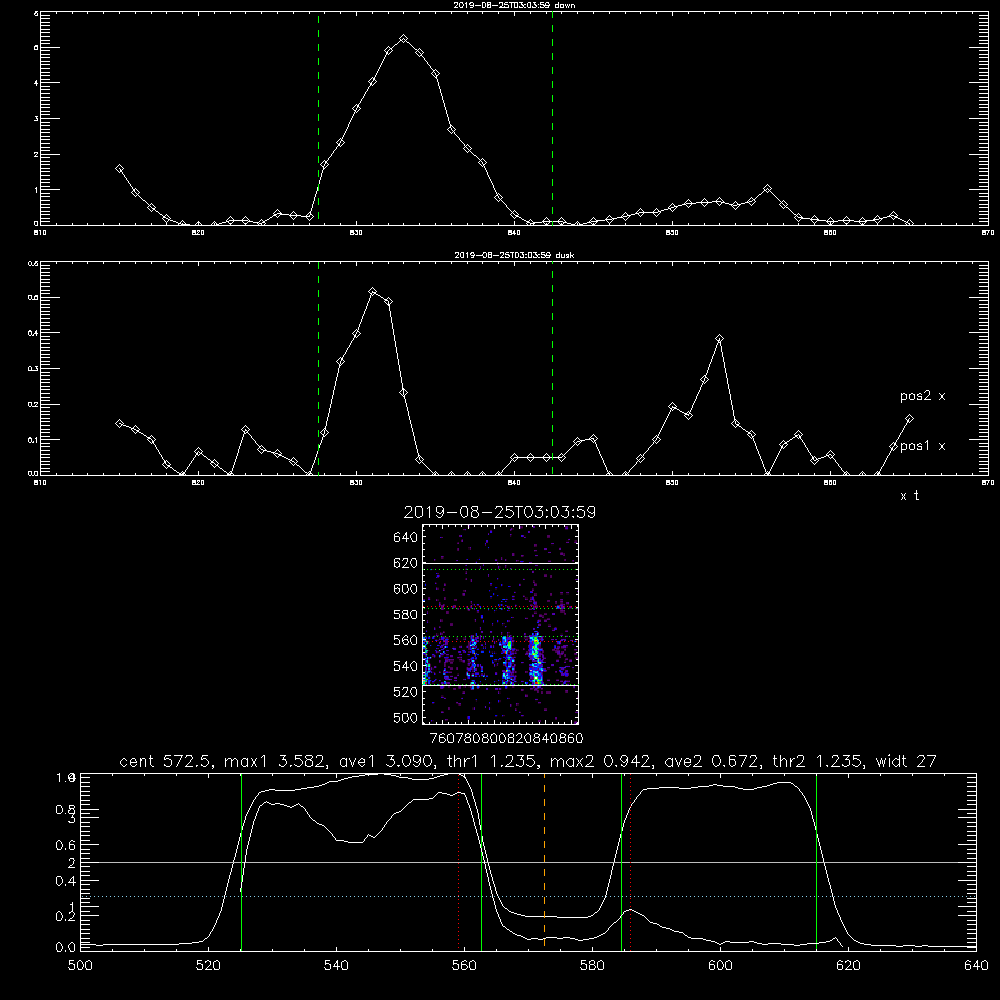
Task: Click the 'x t' label below the dusk plot
Action: [x=909, y=496]
